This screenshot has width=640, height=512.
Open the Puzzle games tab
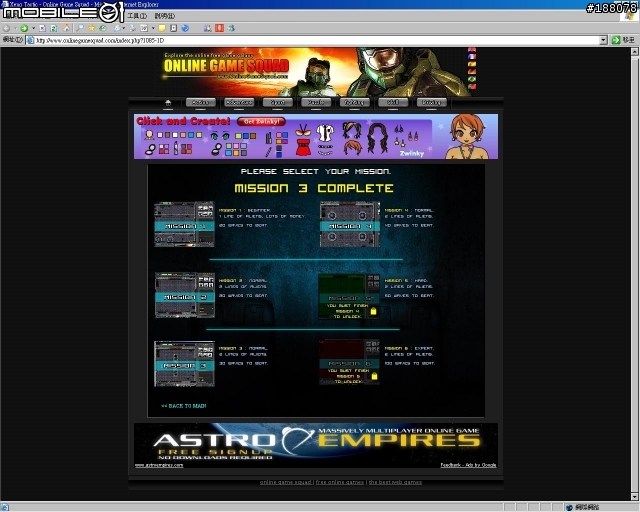click(316, 102)
